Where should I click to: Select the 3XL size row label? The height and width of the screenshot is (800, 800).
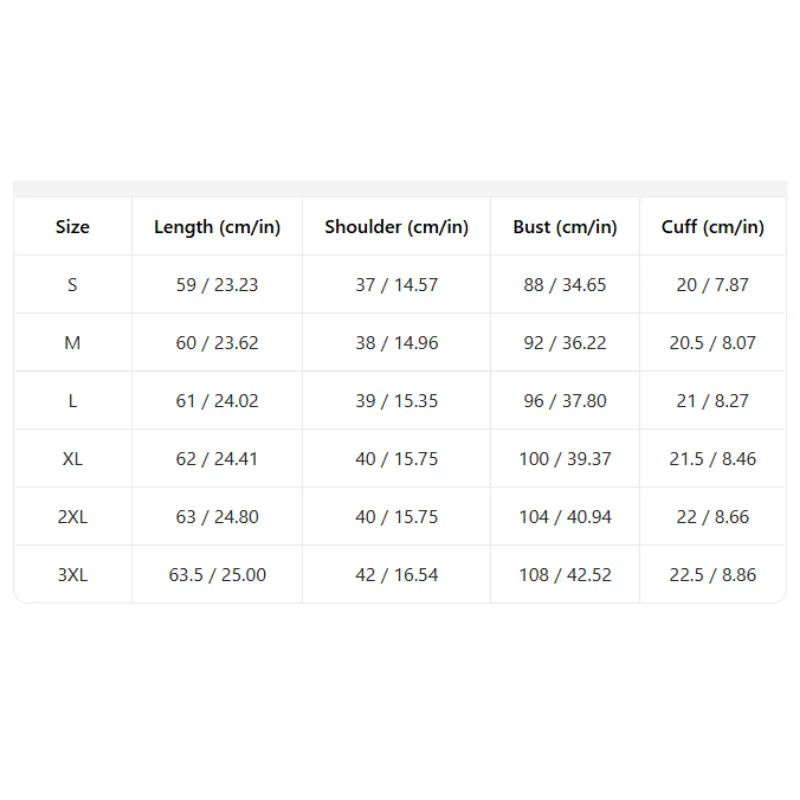click(x=72, y=575)
